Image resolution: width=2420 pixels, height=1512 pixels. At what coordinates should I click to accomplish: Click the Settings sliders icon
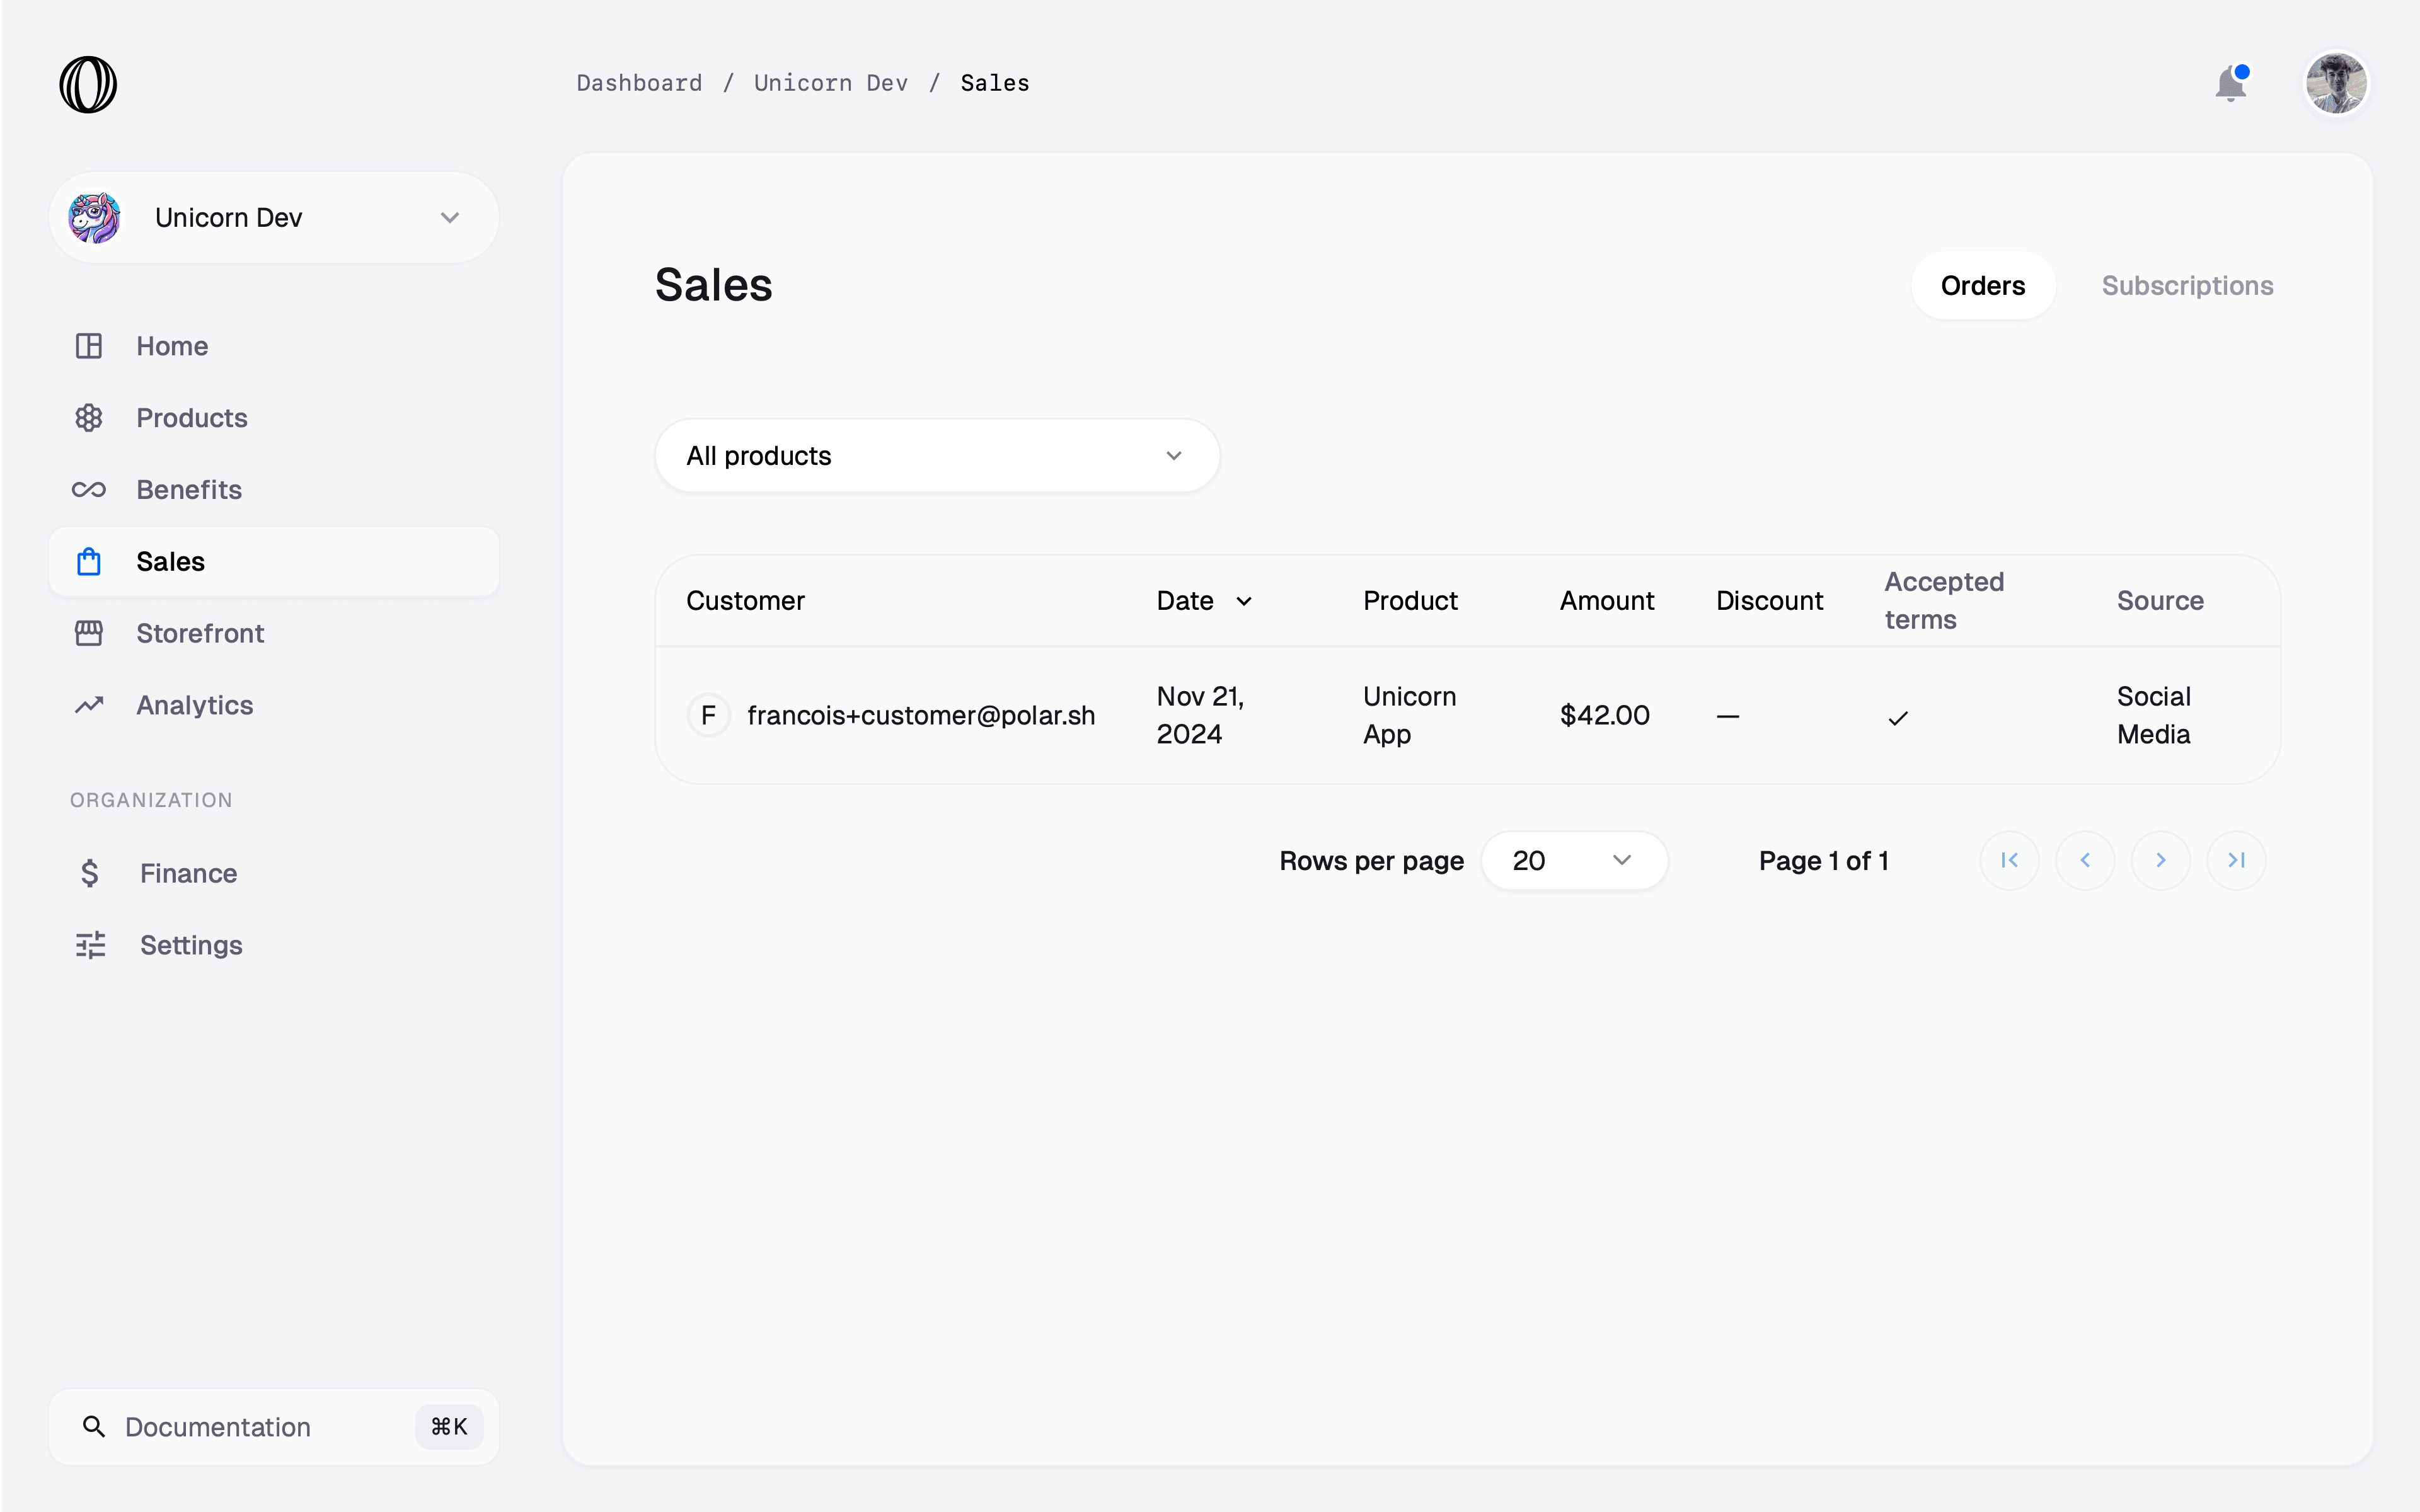[90, 945]
